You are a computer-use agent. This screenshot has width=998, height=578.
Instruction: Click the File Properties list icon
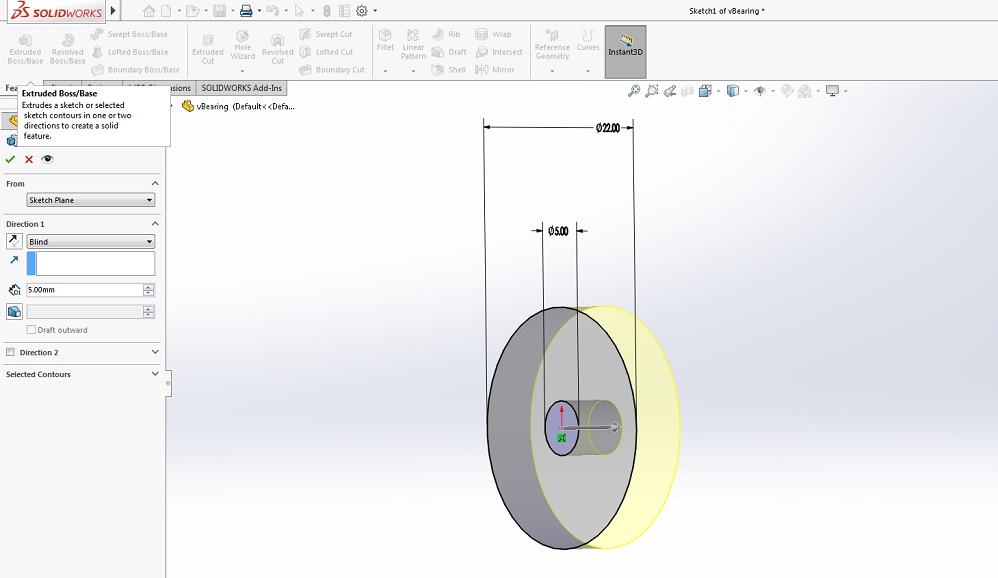pos(344,11)
